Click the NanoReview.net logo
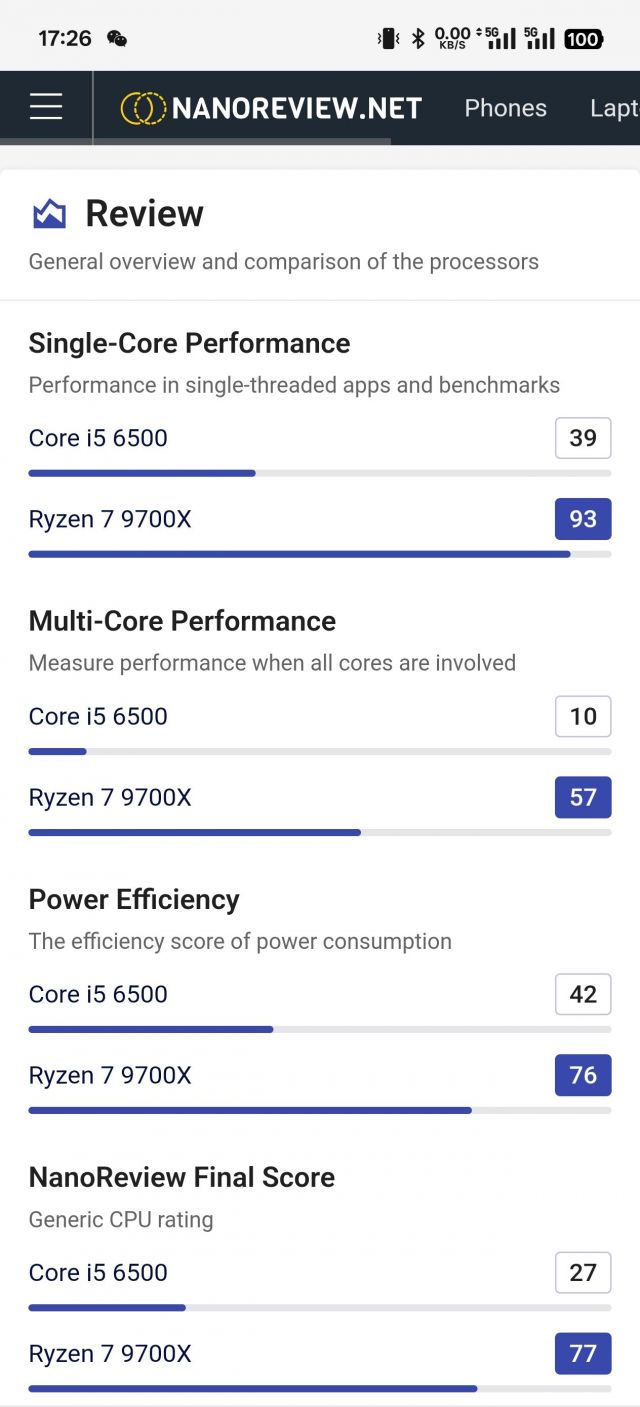Image resolution: width=640 pixels, height=1407 pixels. [x=272, y=108]
